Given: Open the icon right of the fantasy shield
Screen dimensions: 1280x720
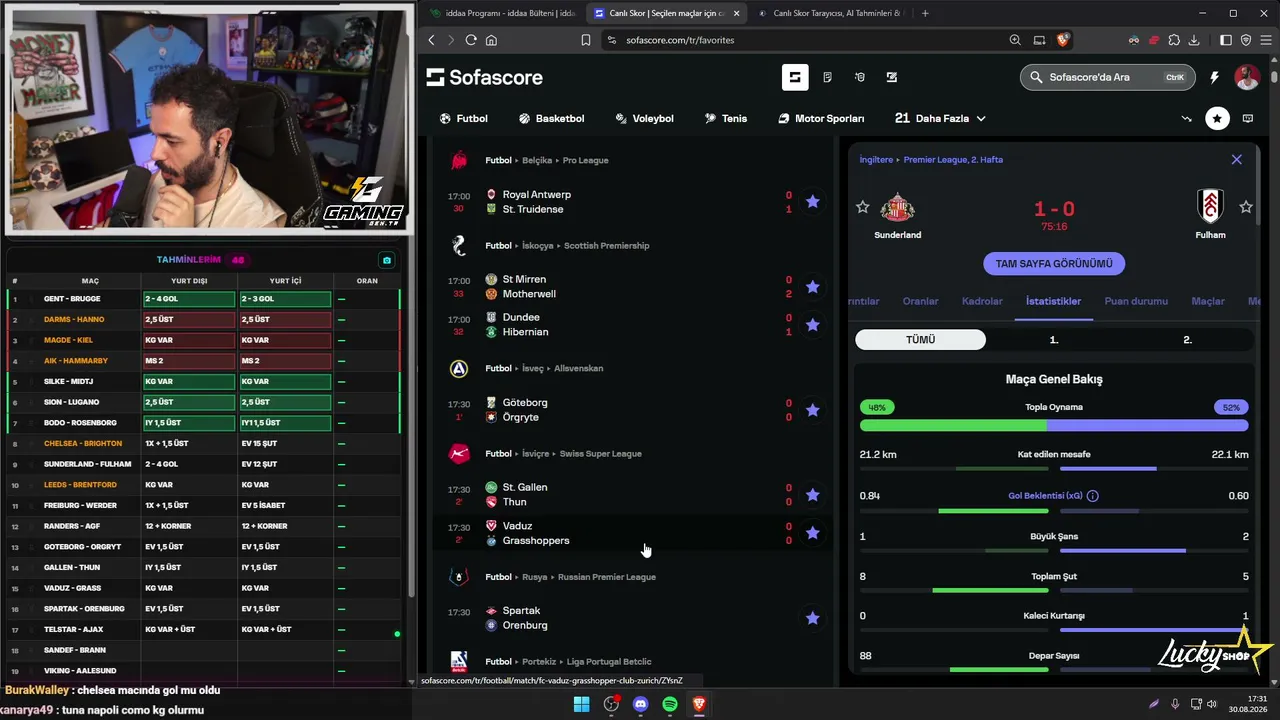Looking at the screenshot, I should point(892,77).
